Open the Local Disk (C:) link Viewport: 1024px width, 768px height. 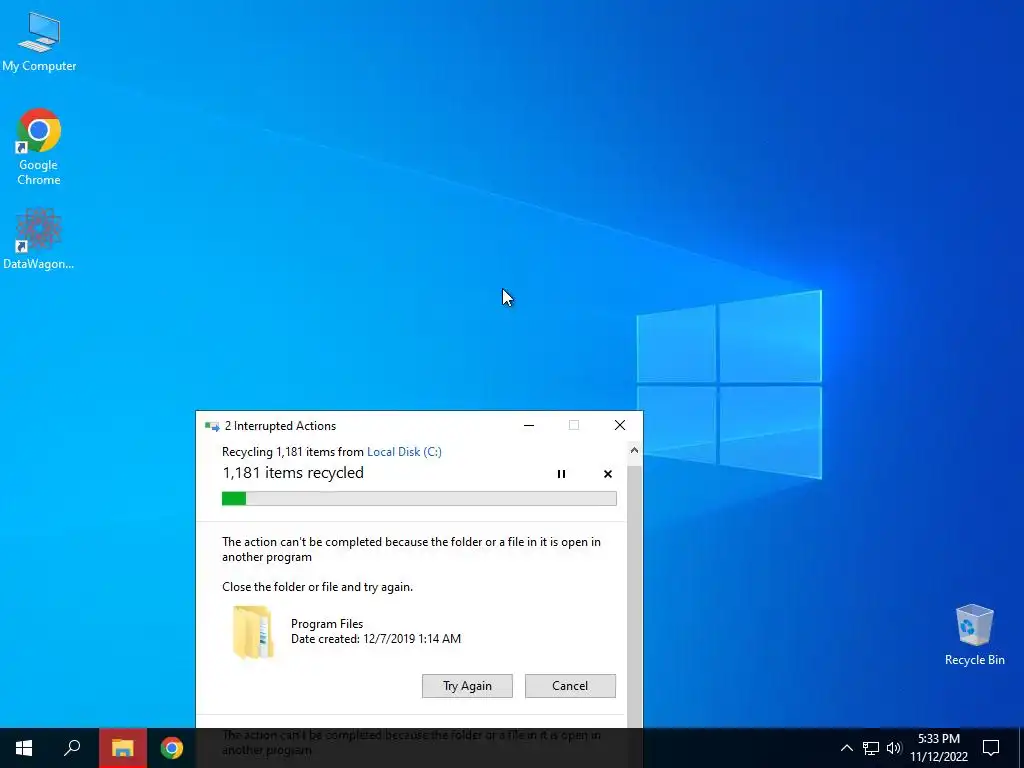pyautogui.click(x=404, y=452)
